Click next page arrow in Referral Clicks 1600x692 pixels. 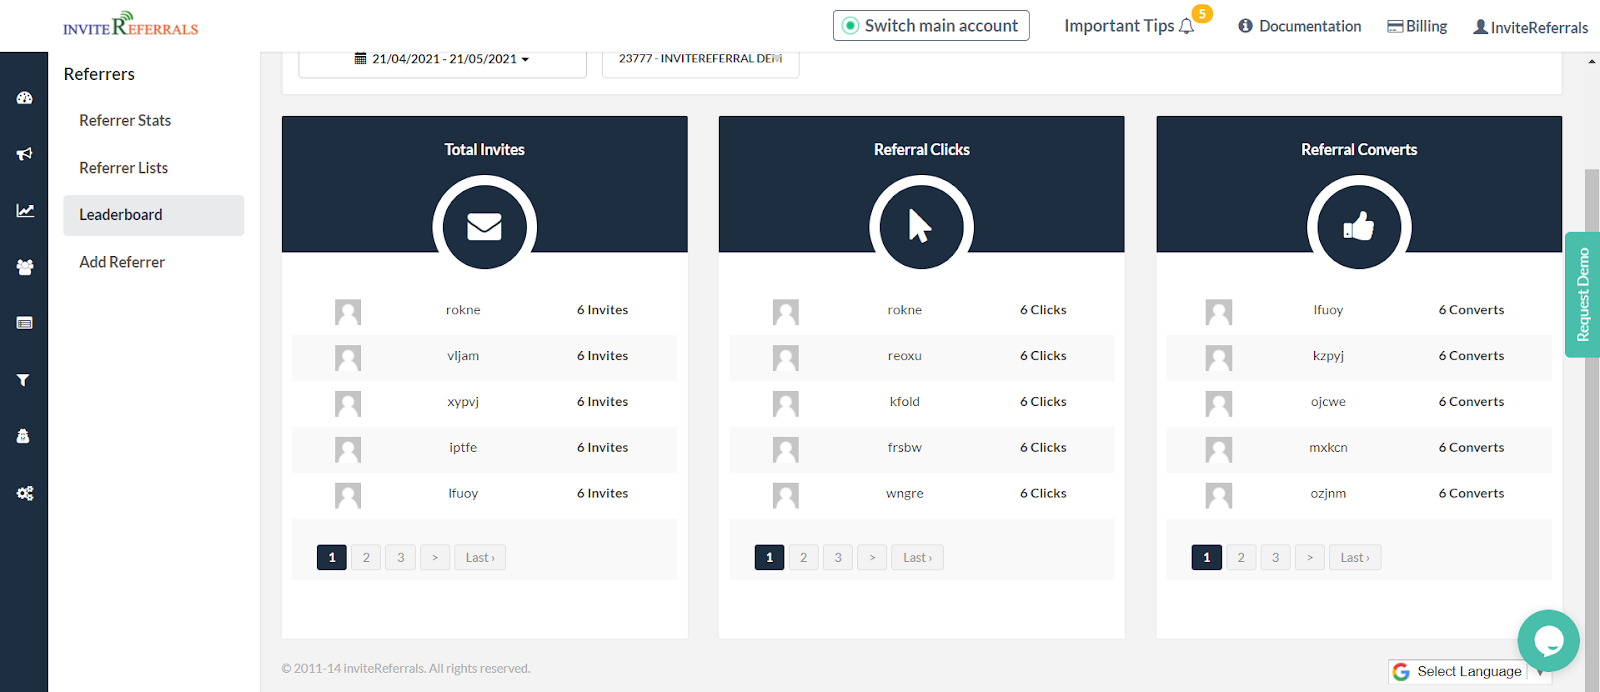tap(872, 558)
